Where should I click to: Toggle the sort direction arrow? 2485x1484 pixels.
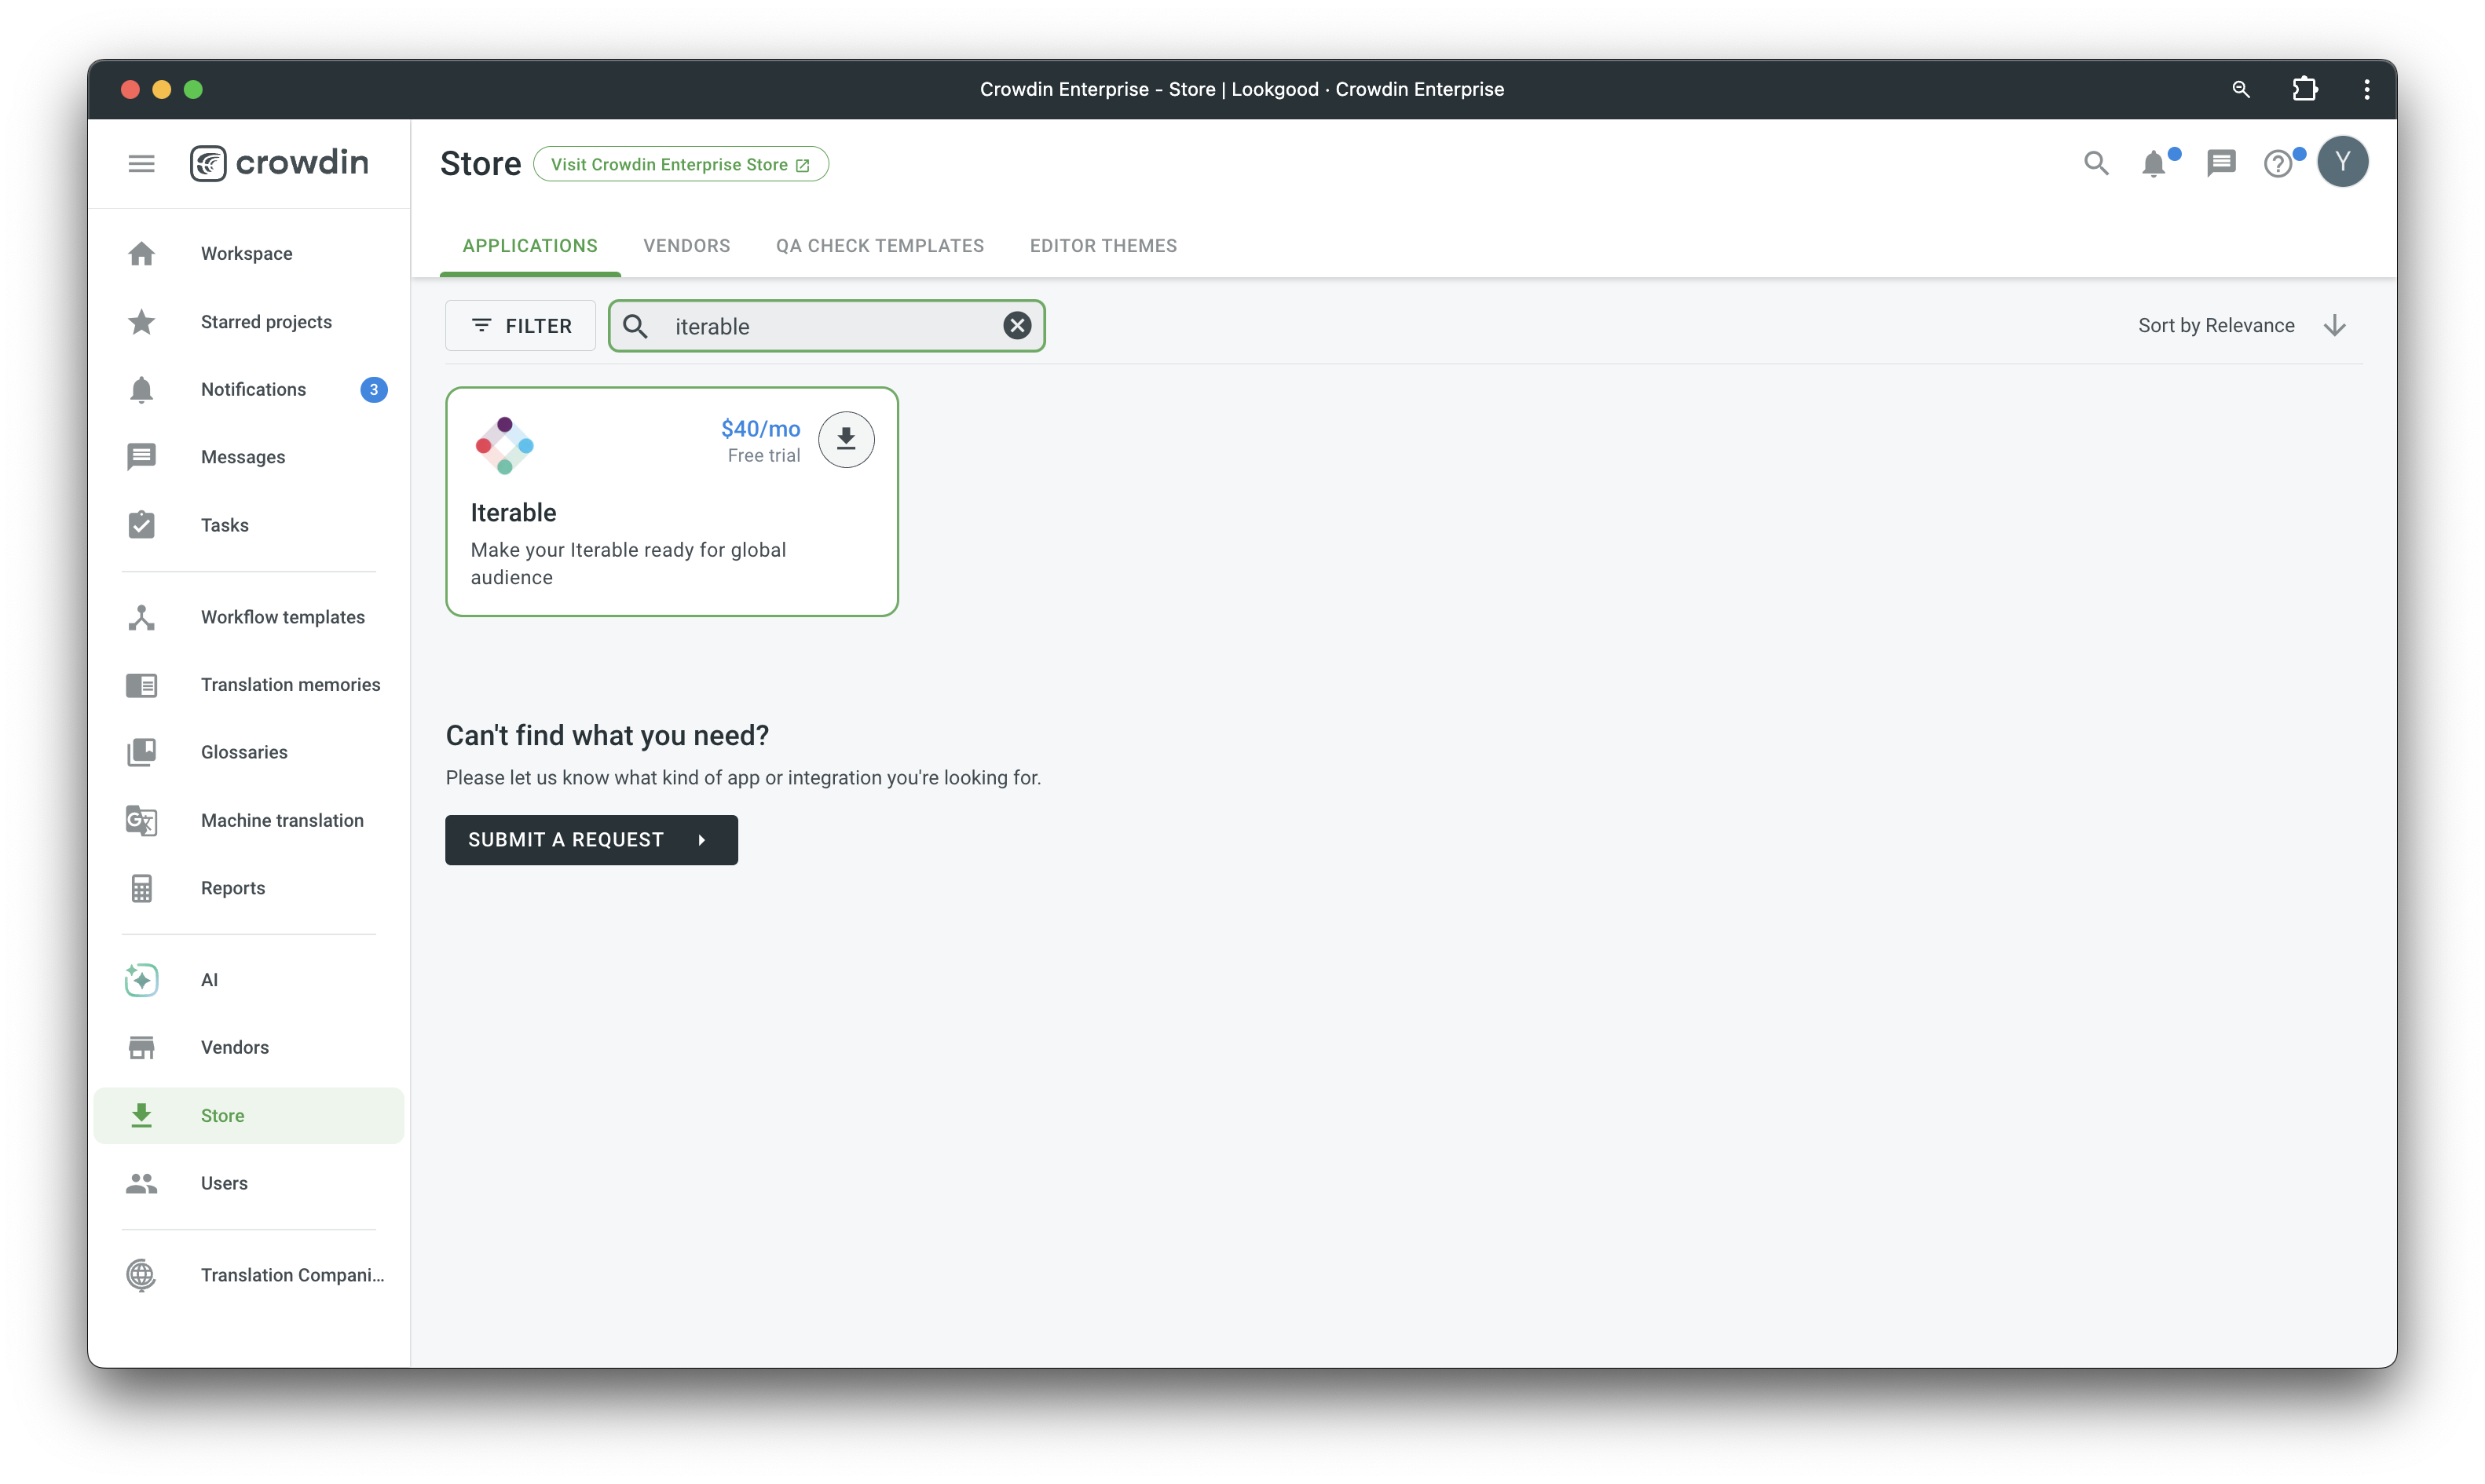[x=2335, y=326]
